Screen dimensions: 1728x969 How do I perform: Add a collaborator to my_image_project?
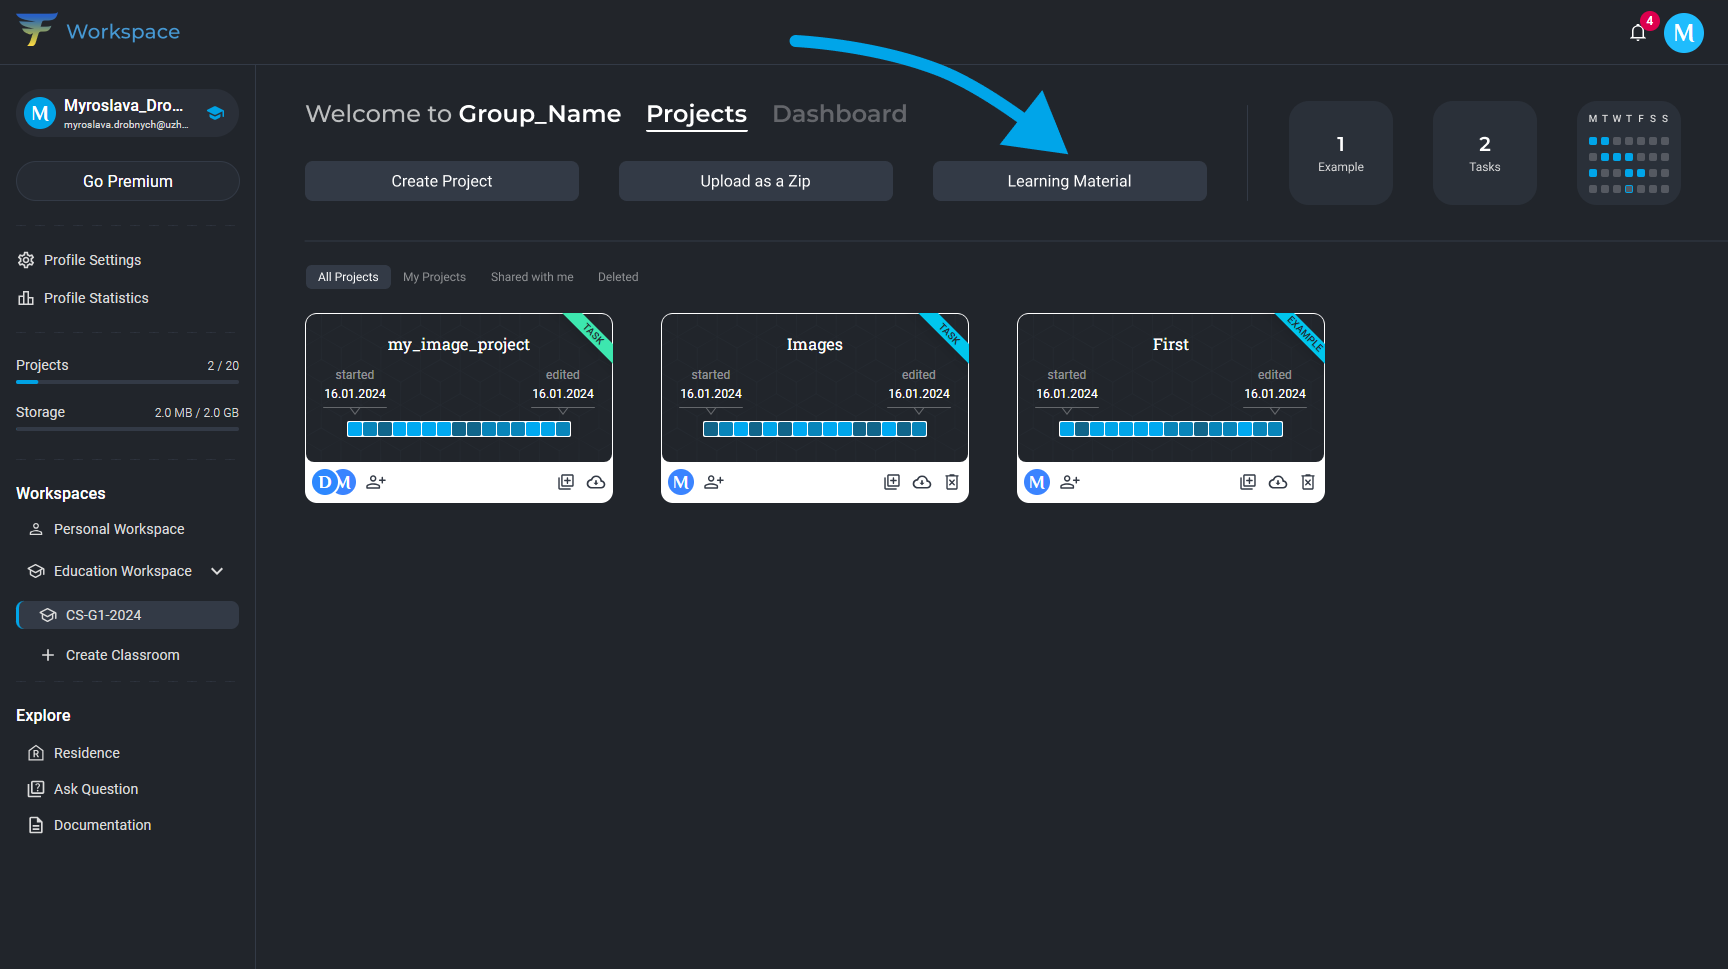click(376, 482)
